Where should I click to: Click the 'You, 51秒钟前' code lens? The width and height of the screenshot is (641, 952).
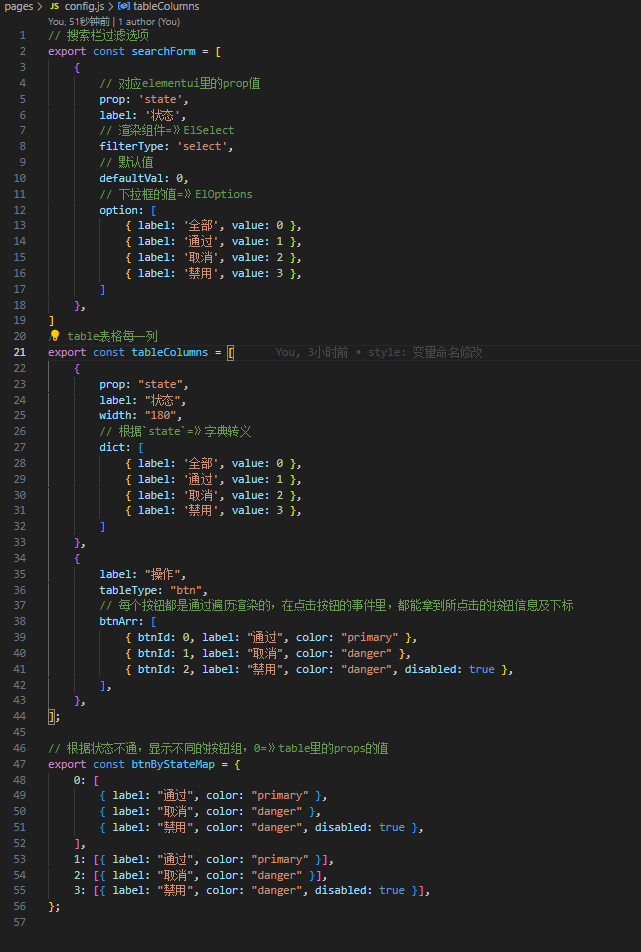pos(79,21)
